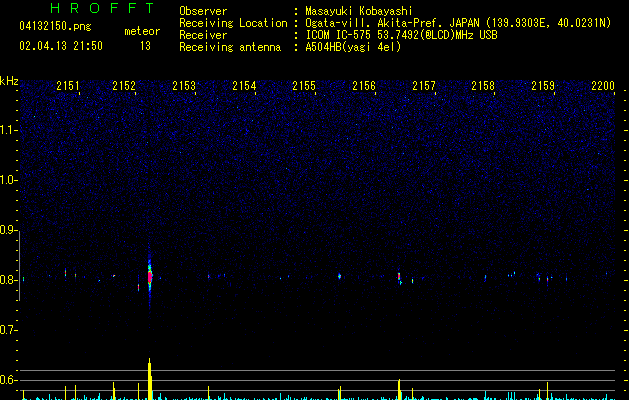
Task: Click the "Observer" field label
Action: [x=203, y=11]
